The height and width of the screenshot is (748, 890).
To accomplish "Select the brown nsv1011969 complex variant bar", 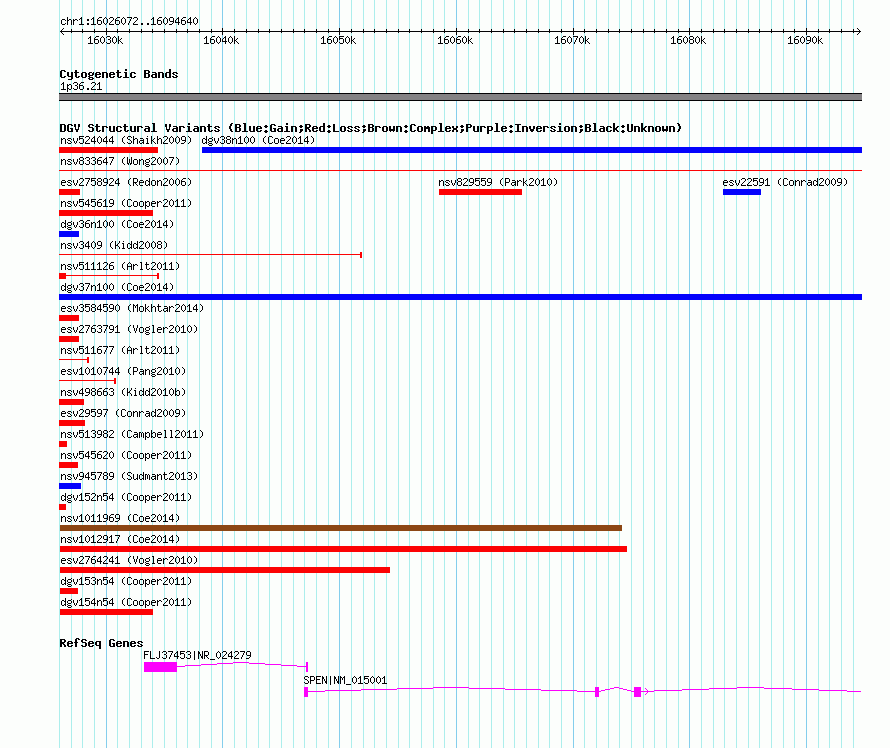I will [341, 528].
